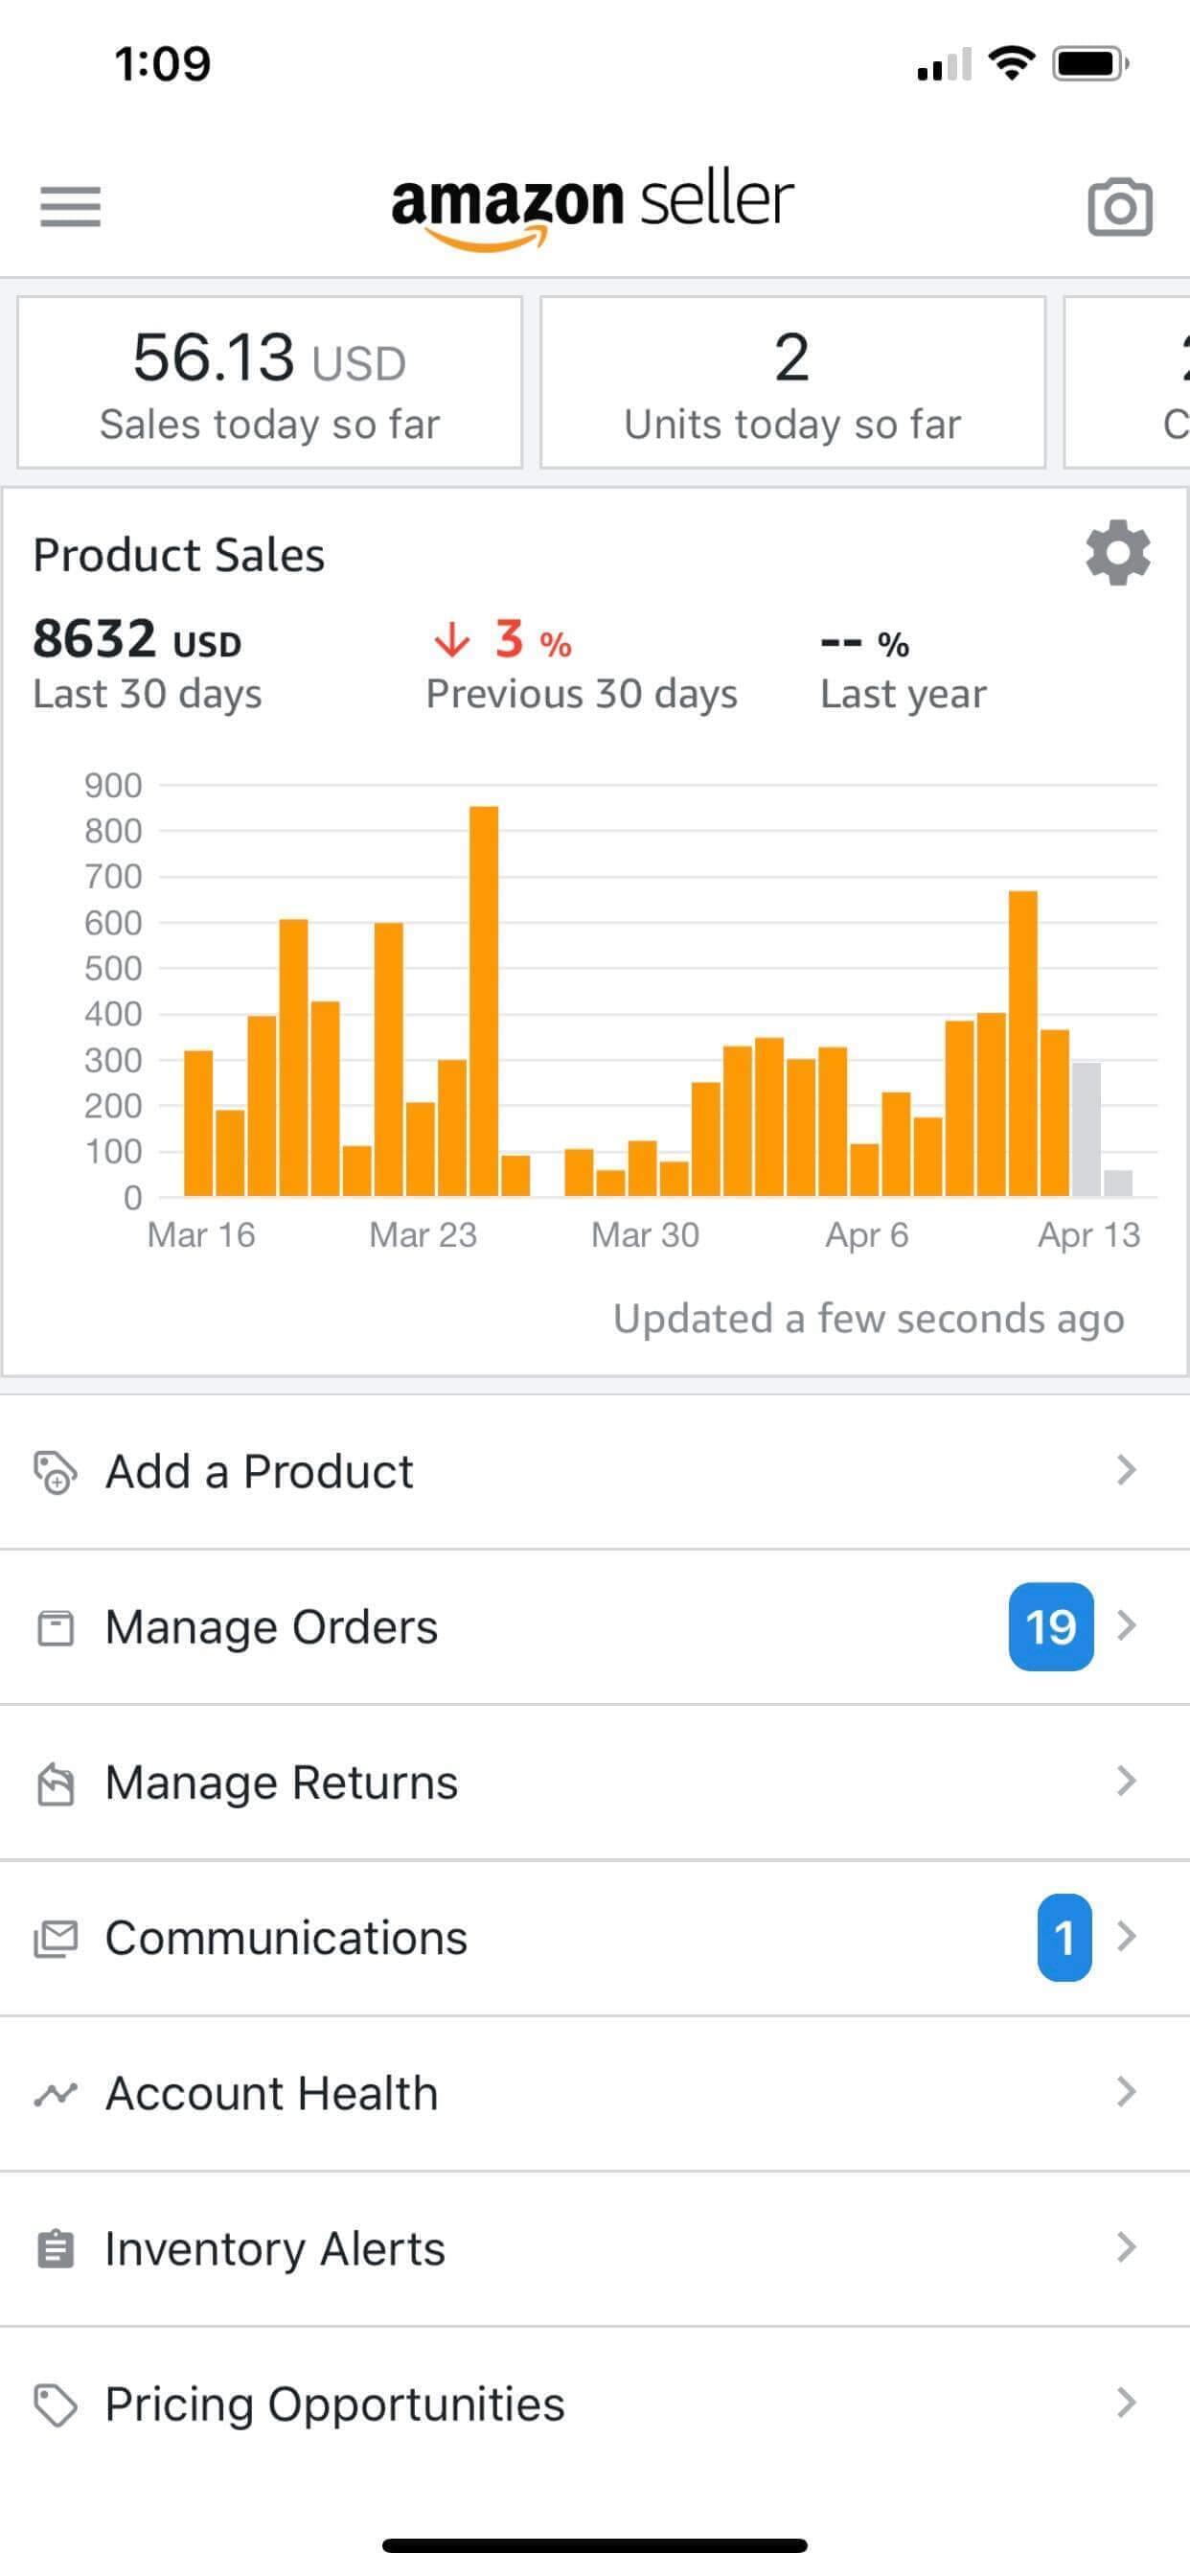Open the hamburger menu
The width and height of the screenshot is (1190, 2576).
pos(70,206)
